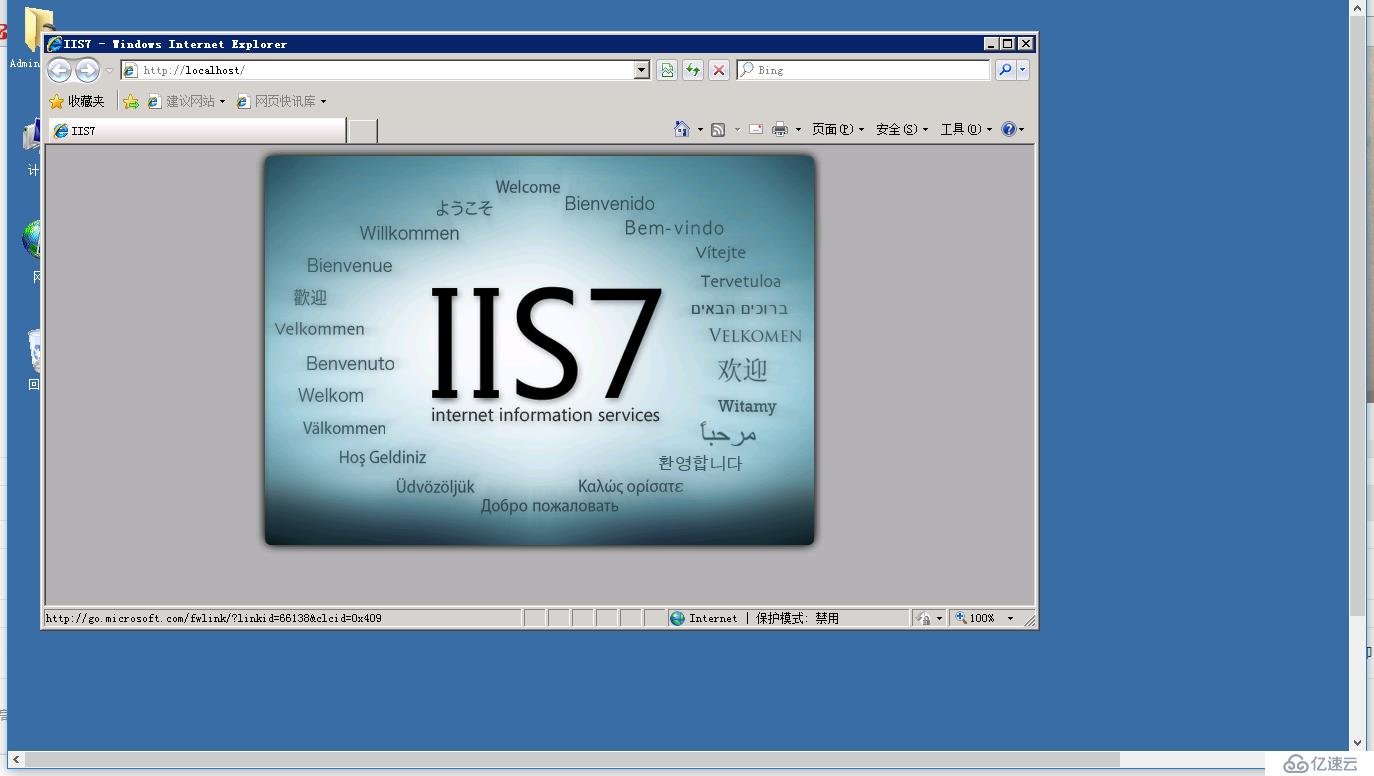The width and height of the screenshot is (1374, 776).
Task: Click the horizontal scrollbar of outer window
Action: (x=572, y=760)
